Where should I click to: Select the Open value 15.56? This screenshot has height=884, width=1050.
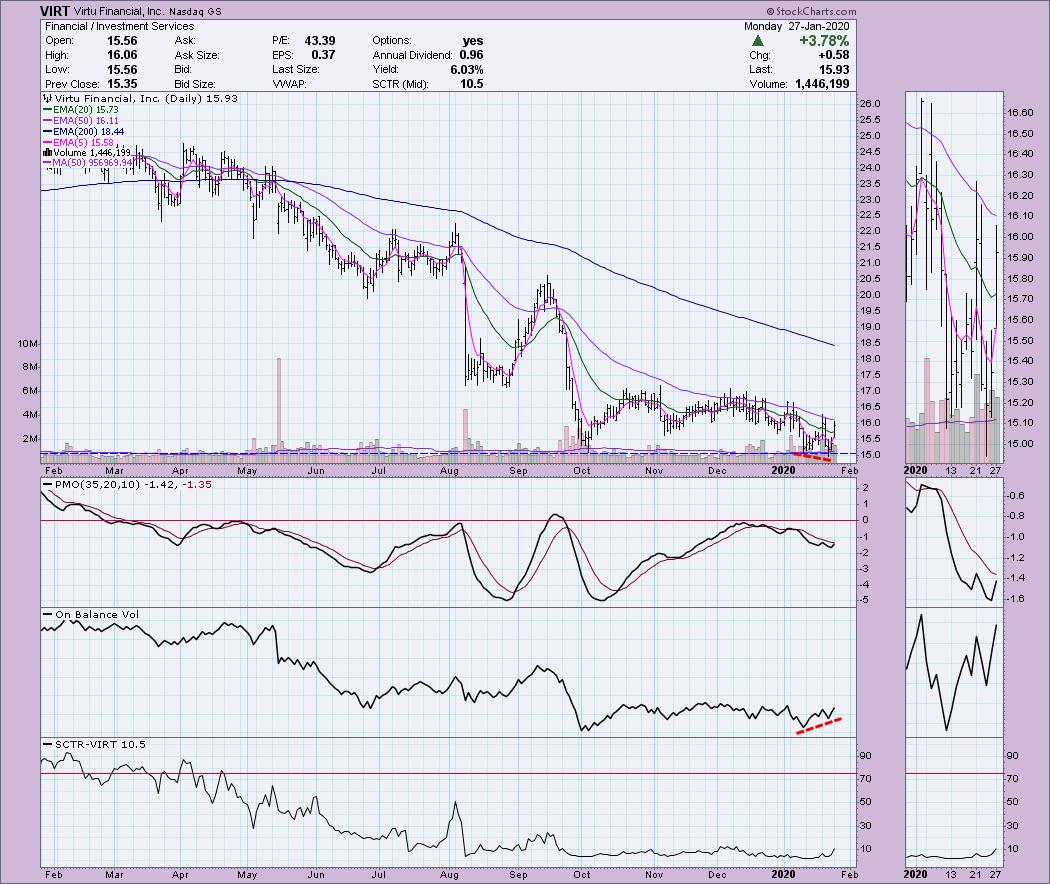coord(122,41)
